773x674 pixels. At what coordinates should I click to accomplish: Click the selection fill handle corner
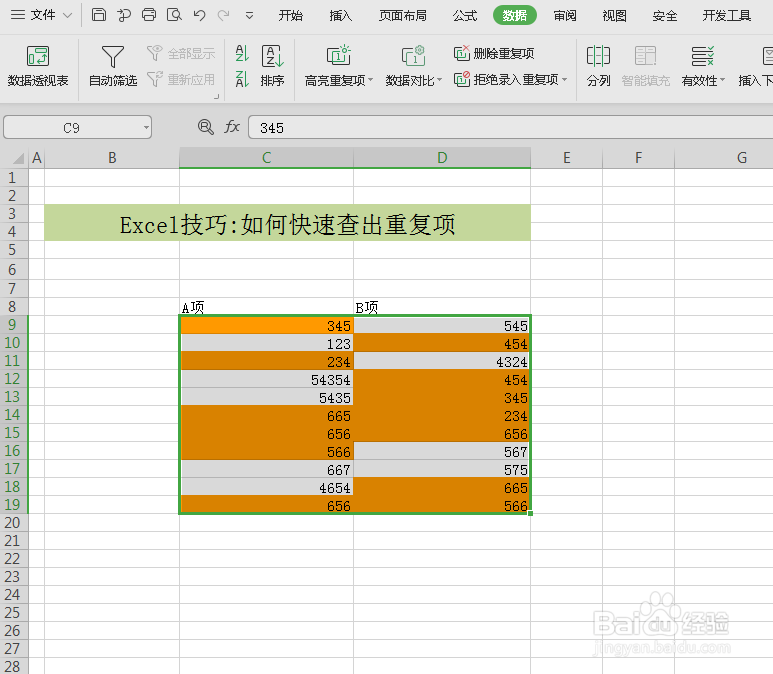click(530, 514)
